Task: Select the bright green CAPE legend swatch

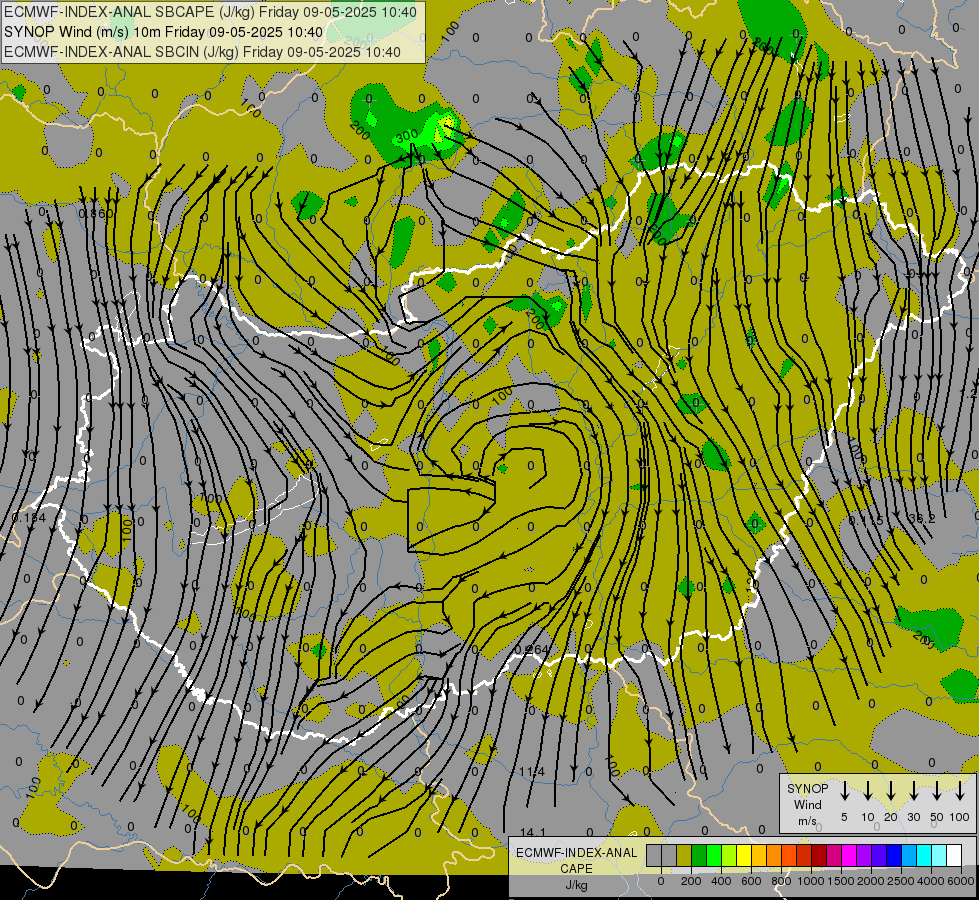Action: click(714, 855)
